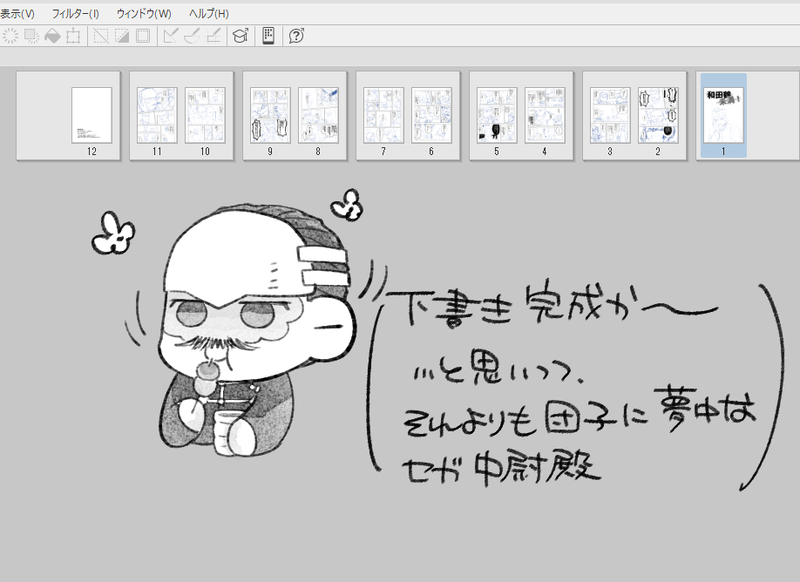
Task: Select page 5 thumbnail
Action: tap(497, 115)
